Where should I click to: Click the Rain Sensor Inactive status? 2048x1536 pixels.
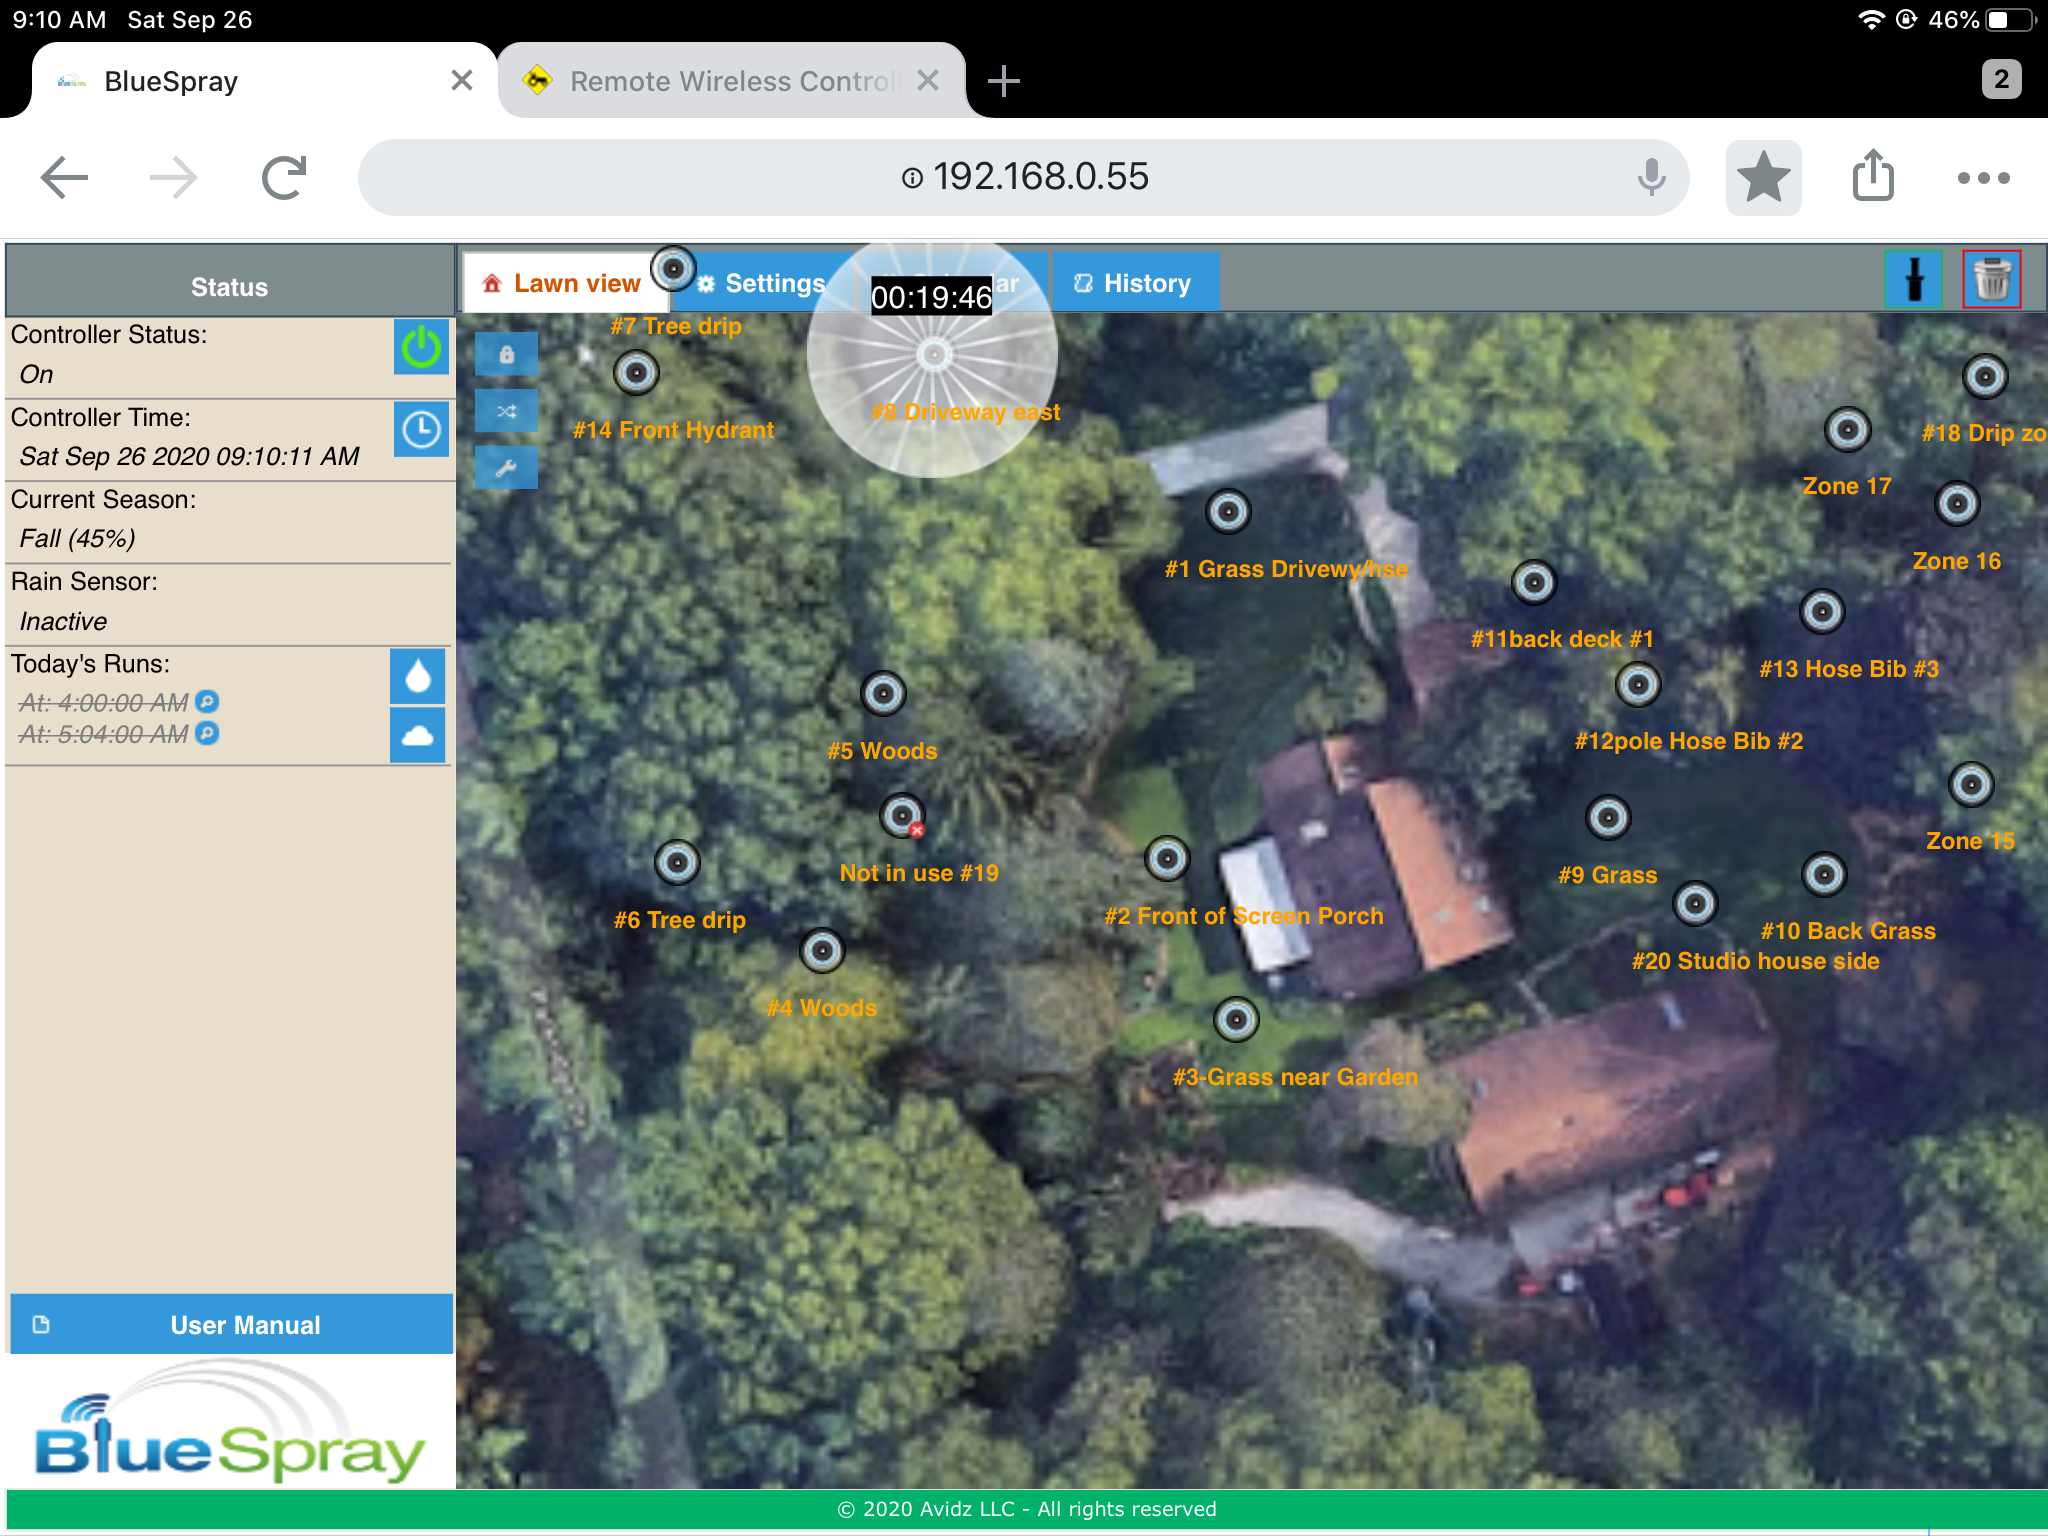(x=63, y=621)
